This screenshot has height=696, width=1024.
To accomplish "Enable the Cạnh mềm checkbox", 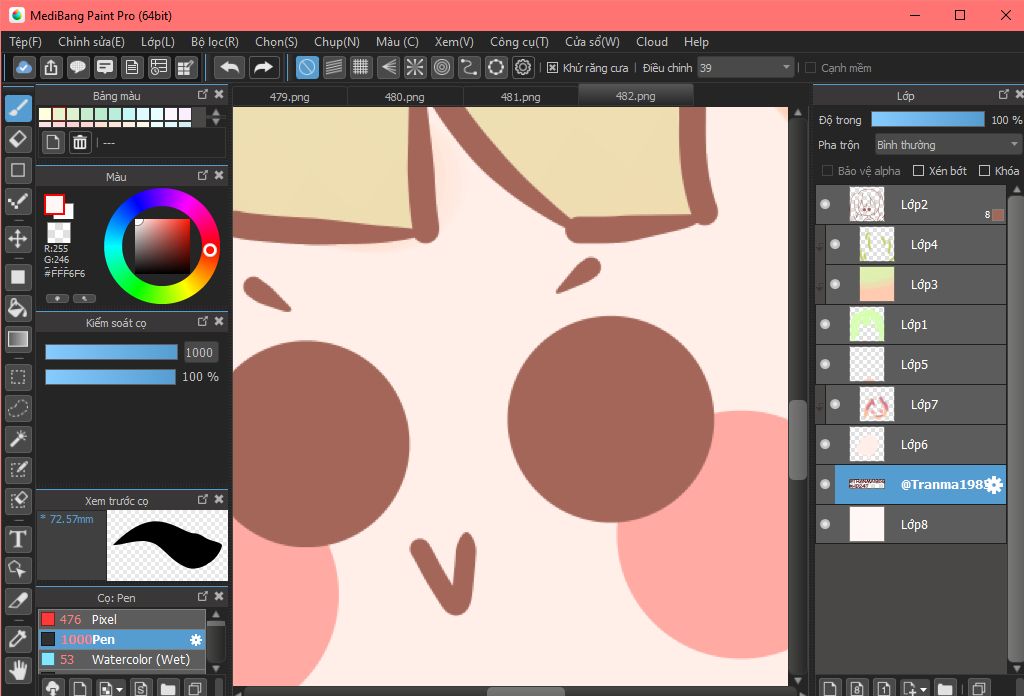I will (810, 68).
